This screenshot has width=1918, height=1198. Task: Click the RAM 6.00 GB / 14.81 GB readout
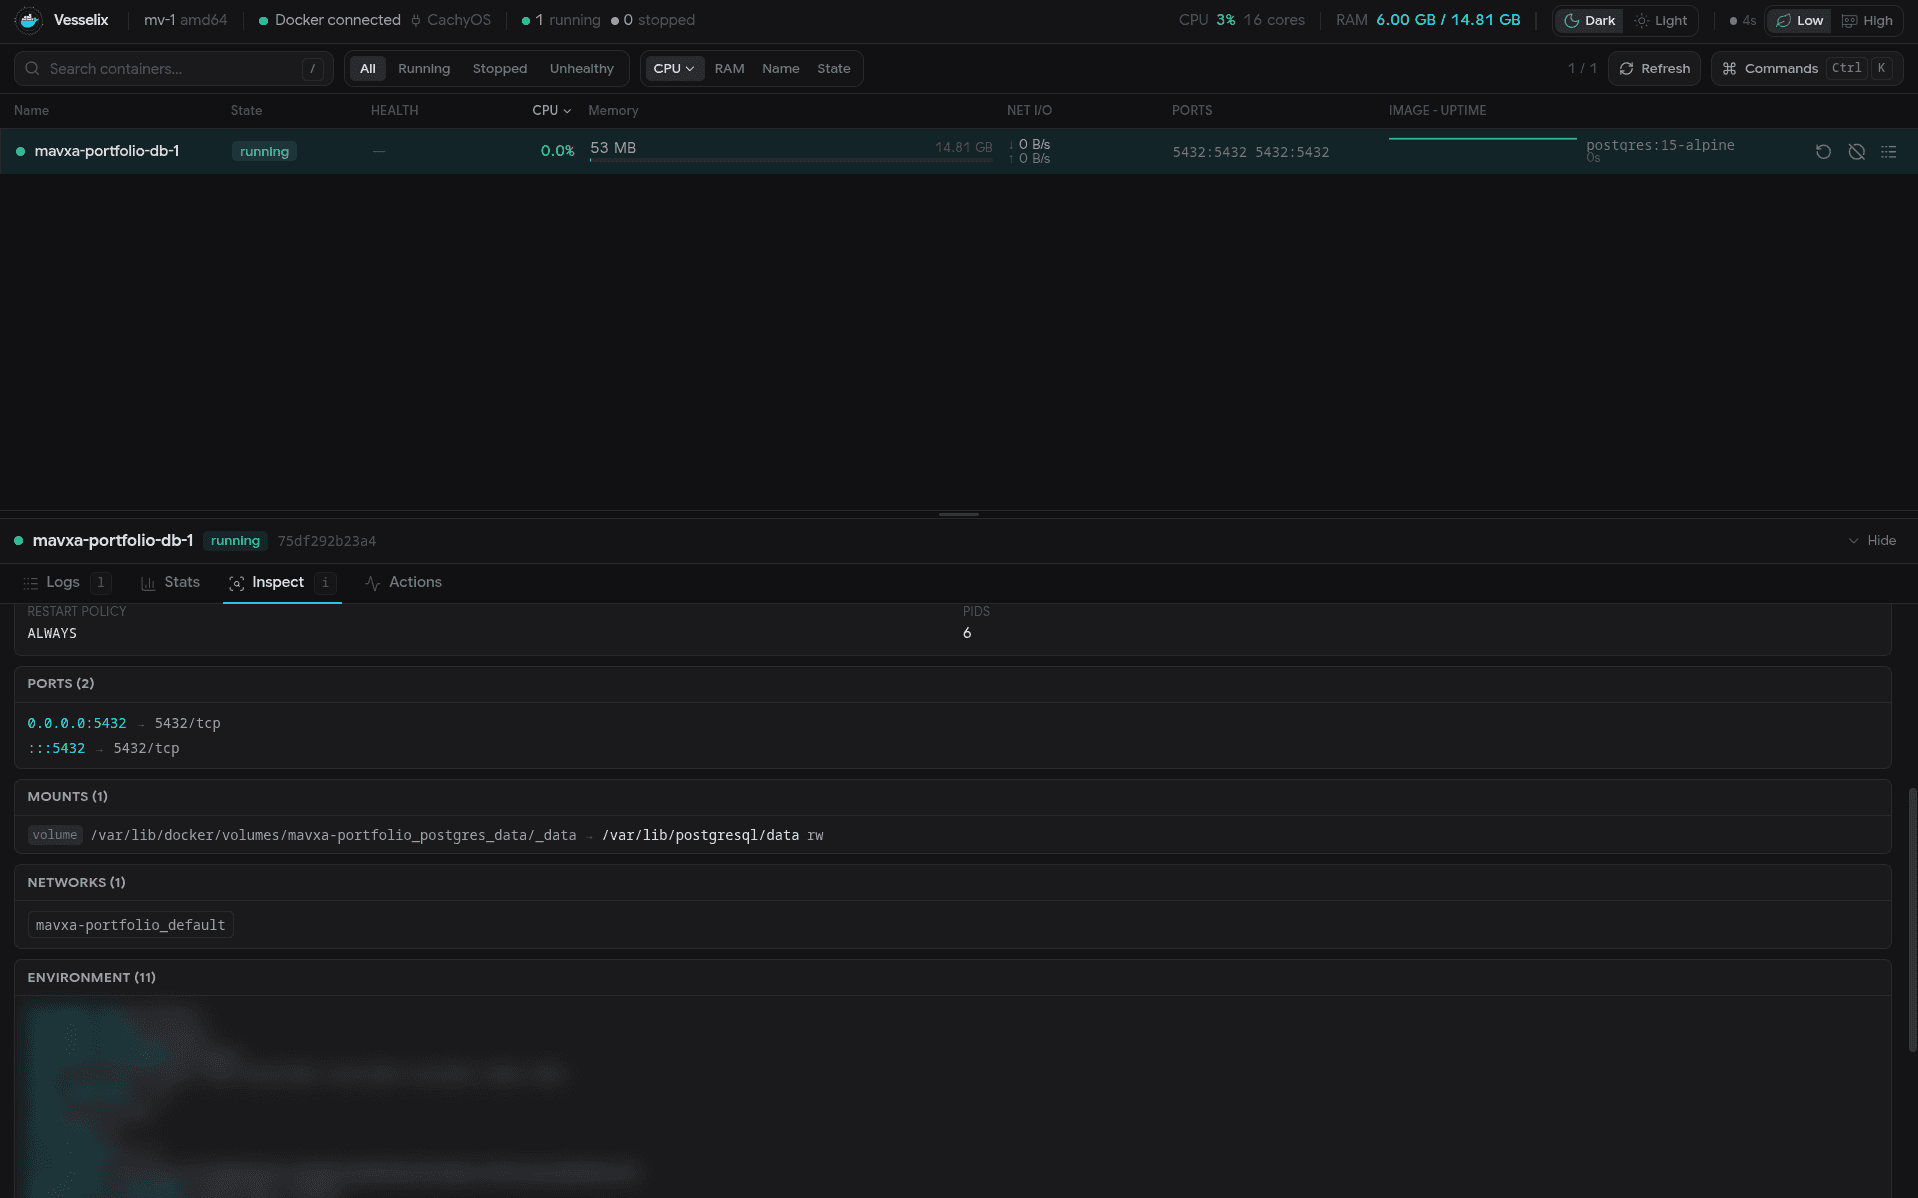(1428, 21)
